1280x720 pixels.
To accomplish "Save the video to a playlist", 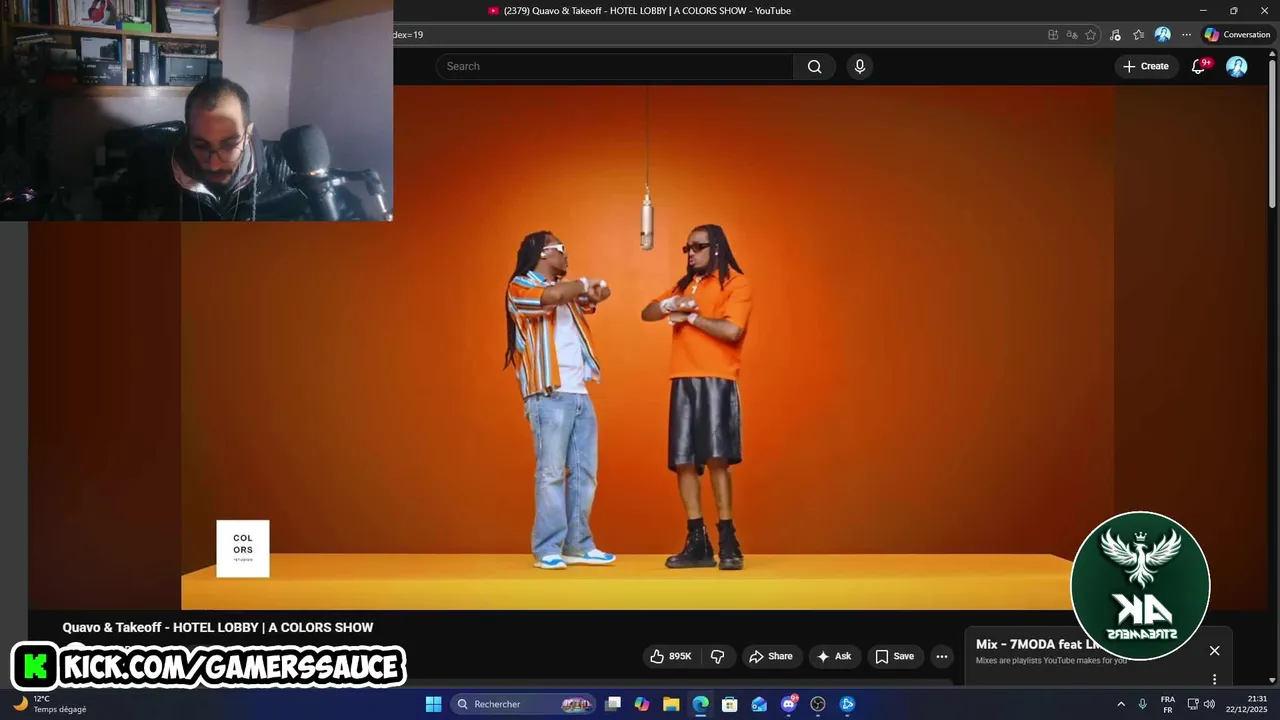I will [894, 656].
